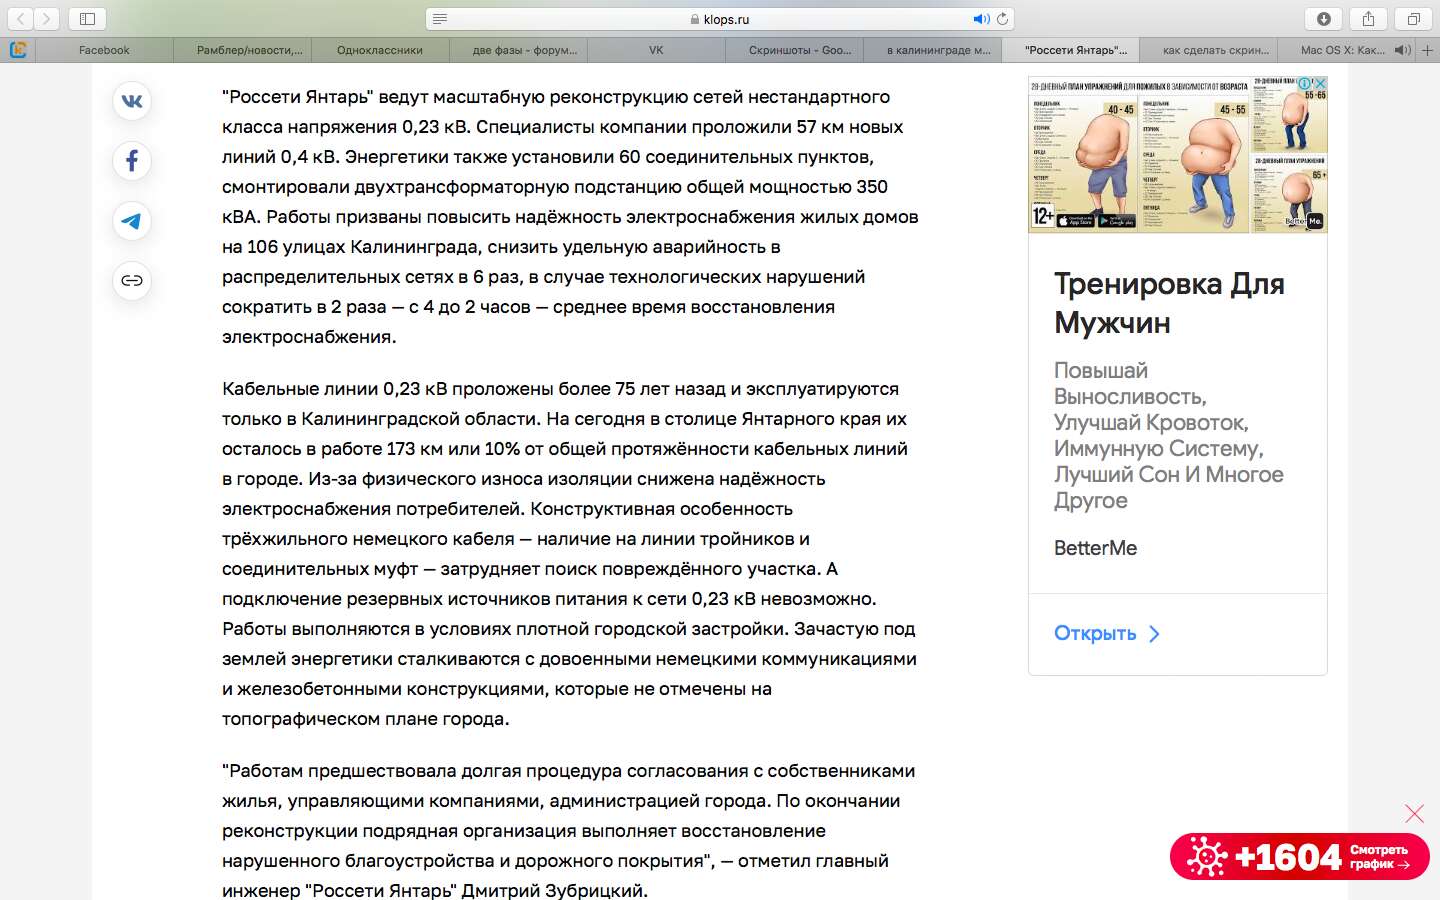Open Safari downloads list
This screenshot has width=1440, height=900.
(x=1324, y=19)
